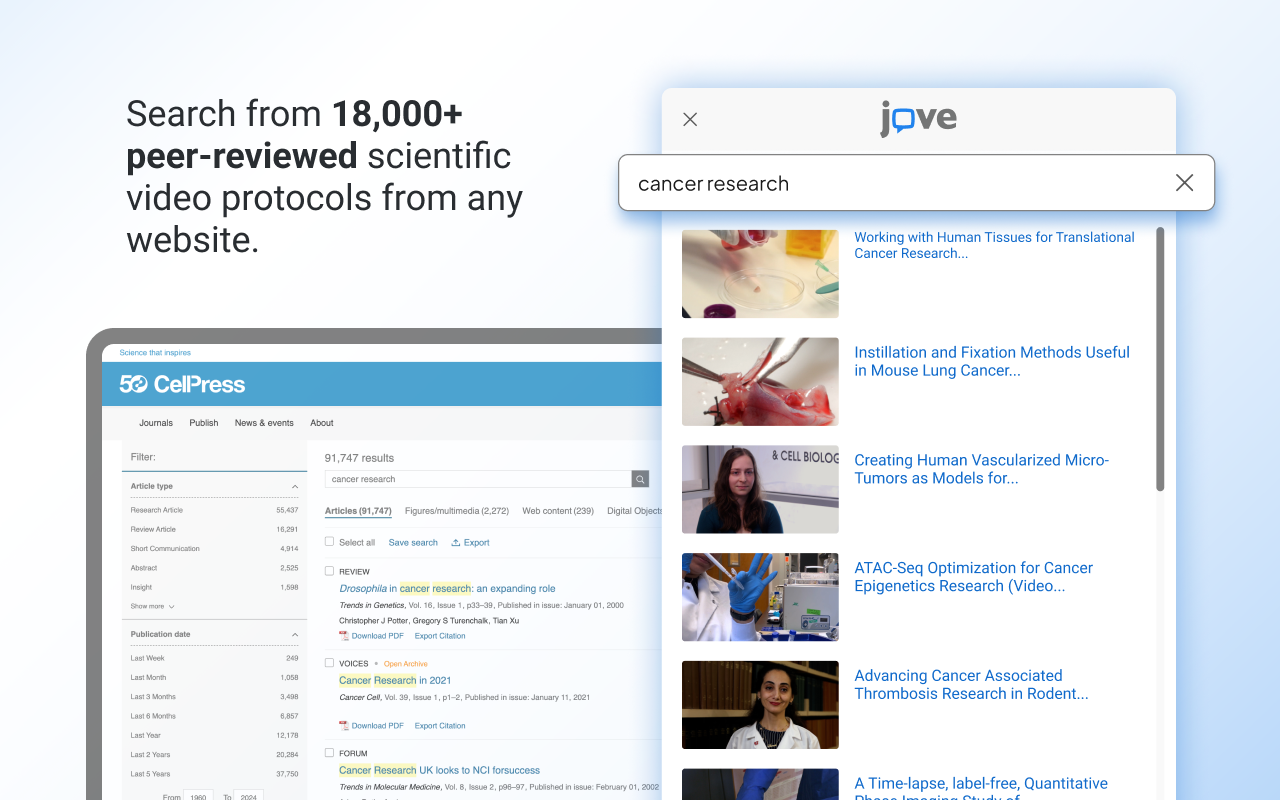Viewport: 1280px width, 800px height.
Task: Open the News & events menu
Action: tap(264, 423)
